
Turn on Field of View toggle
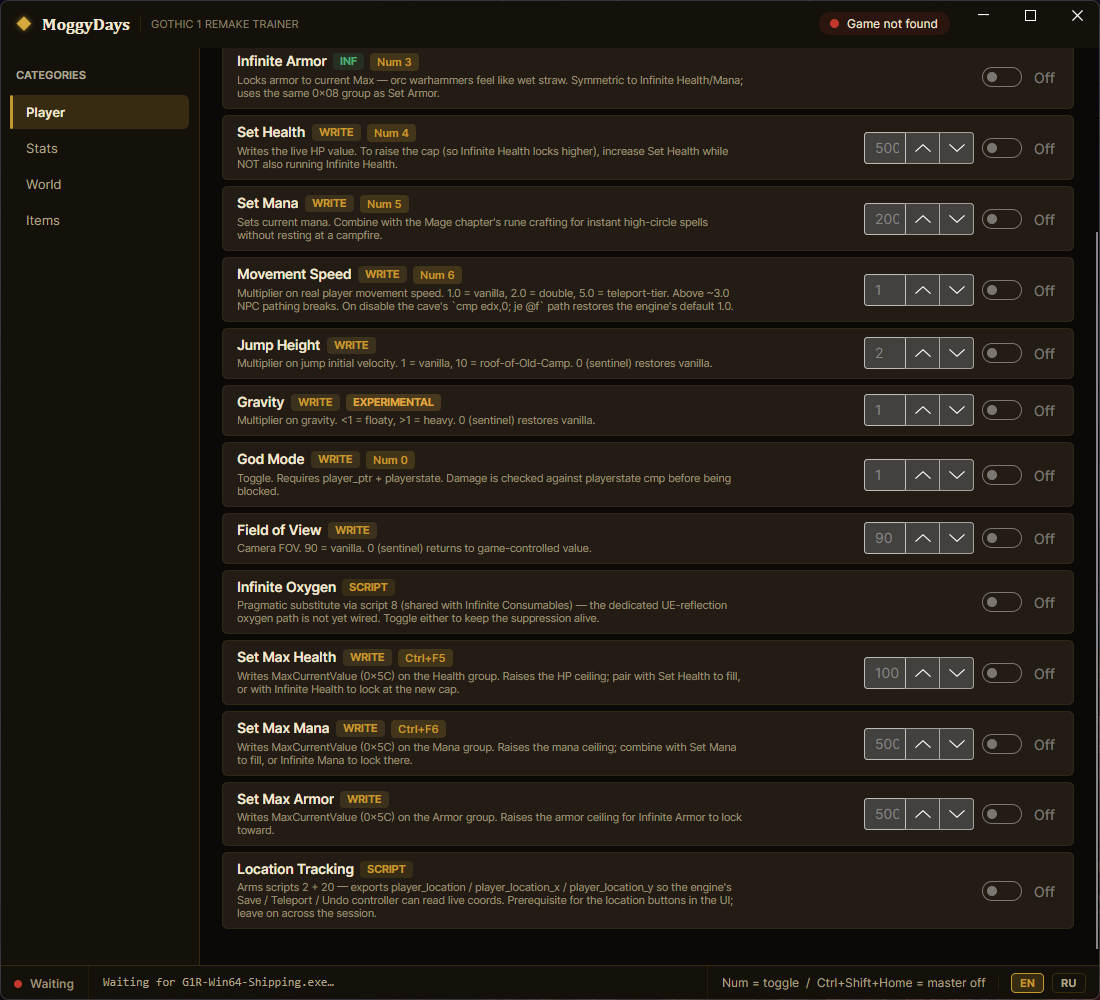(x=1001, y=538)
